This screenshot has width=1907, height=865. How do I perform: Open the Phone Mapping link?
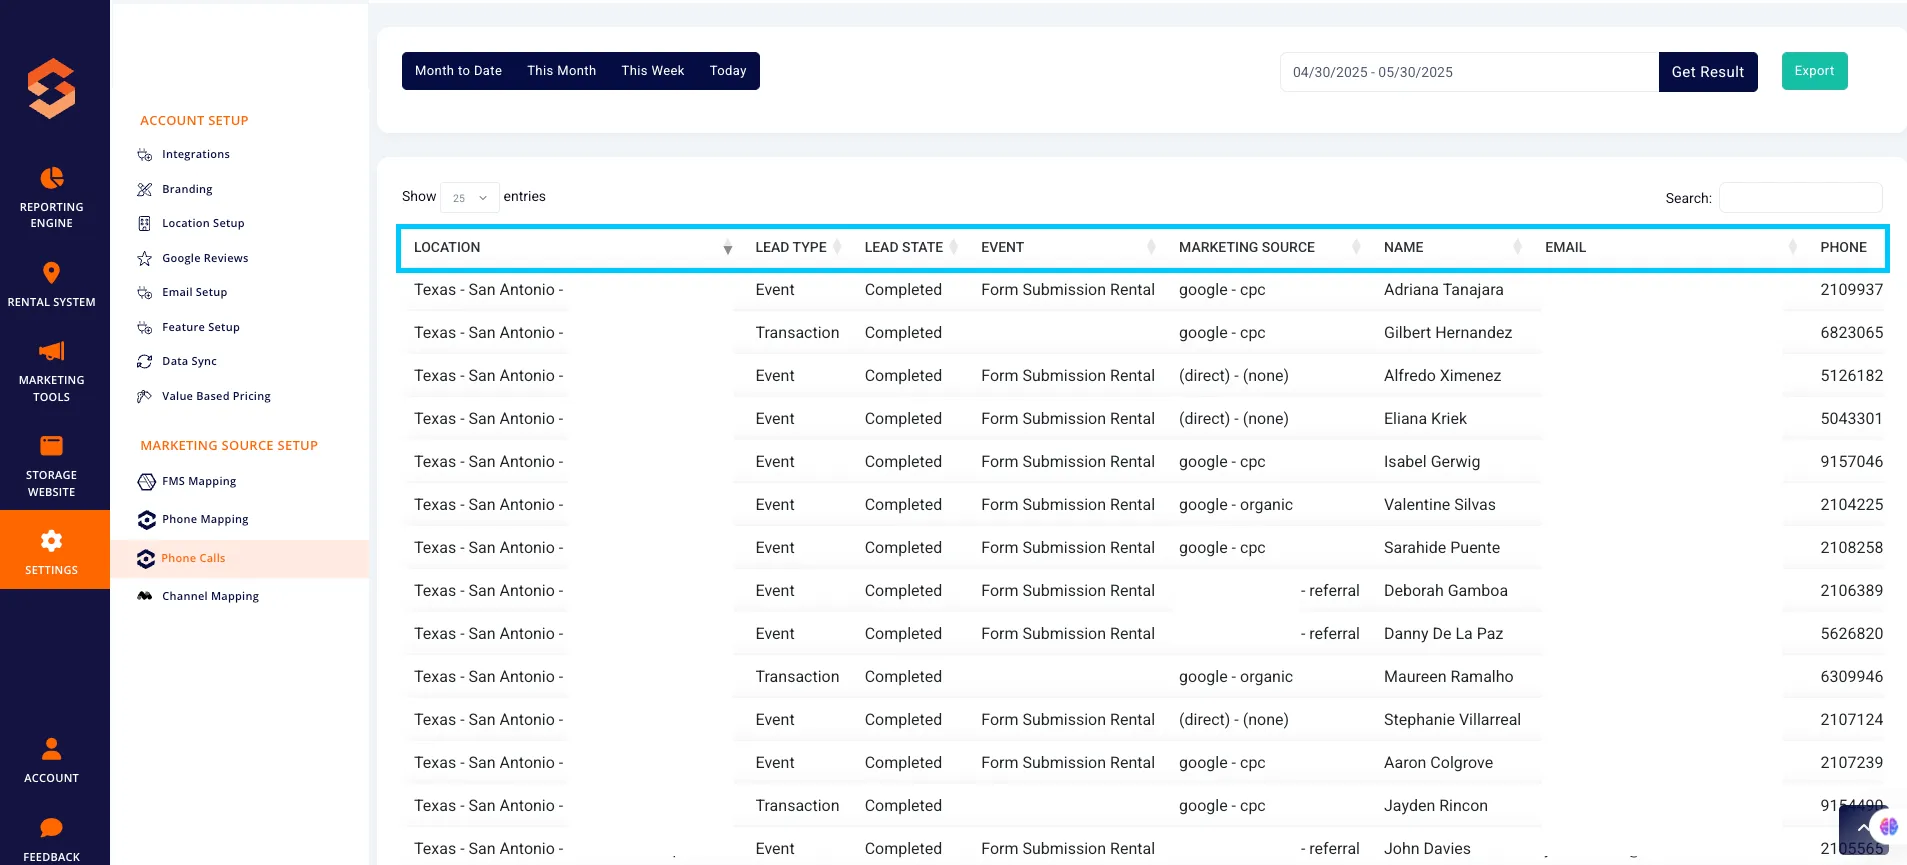click(x=205, y=520)
